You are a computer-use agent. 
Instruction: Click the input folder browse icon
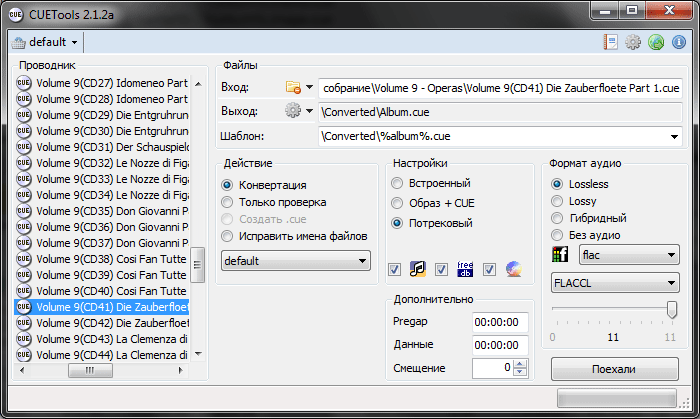[293, 87]
